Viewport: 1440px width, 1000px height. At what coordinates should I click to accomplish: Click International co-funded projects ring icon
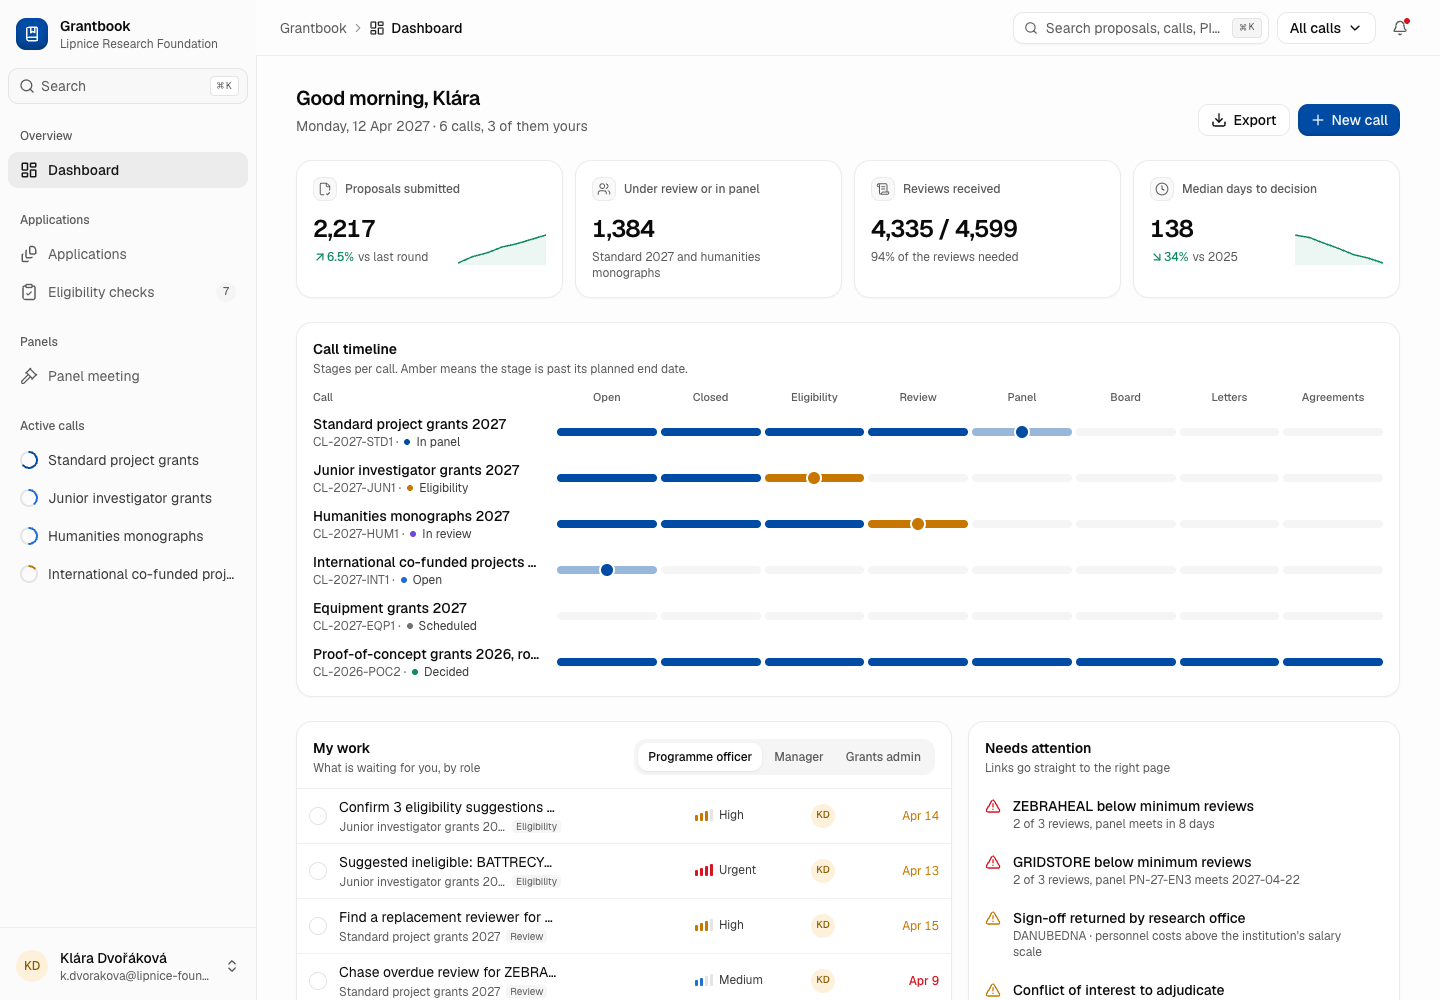(x=29, y=574)
